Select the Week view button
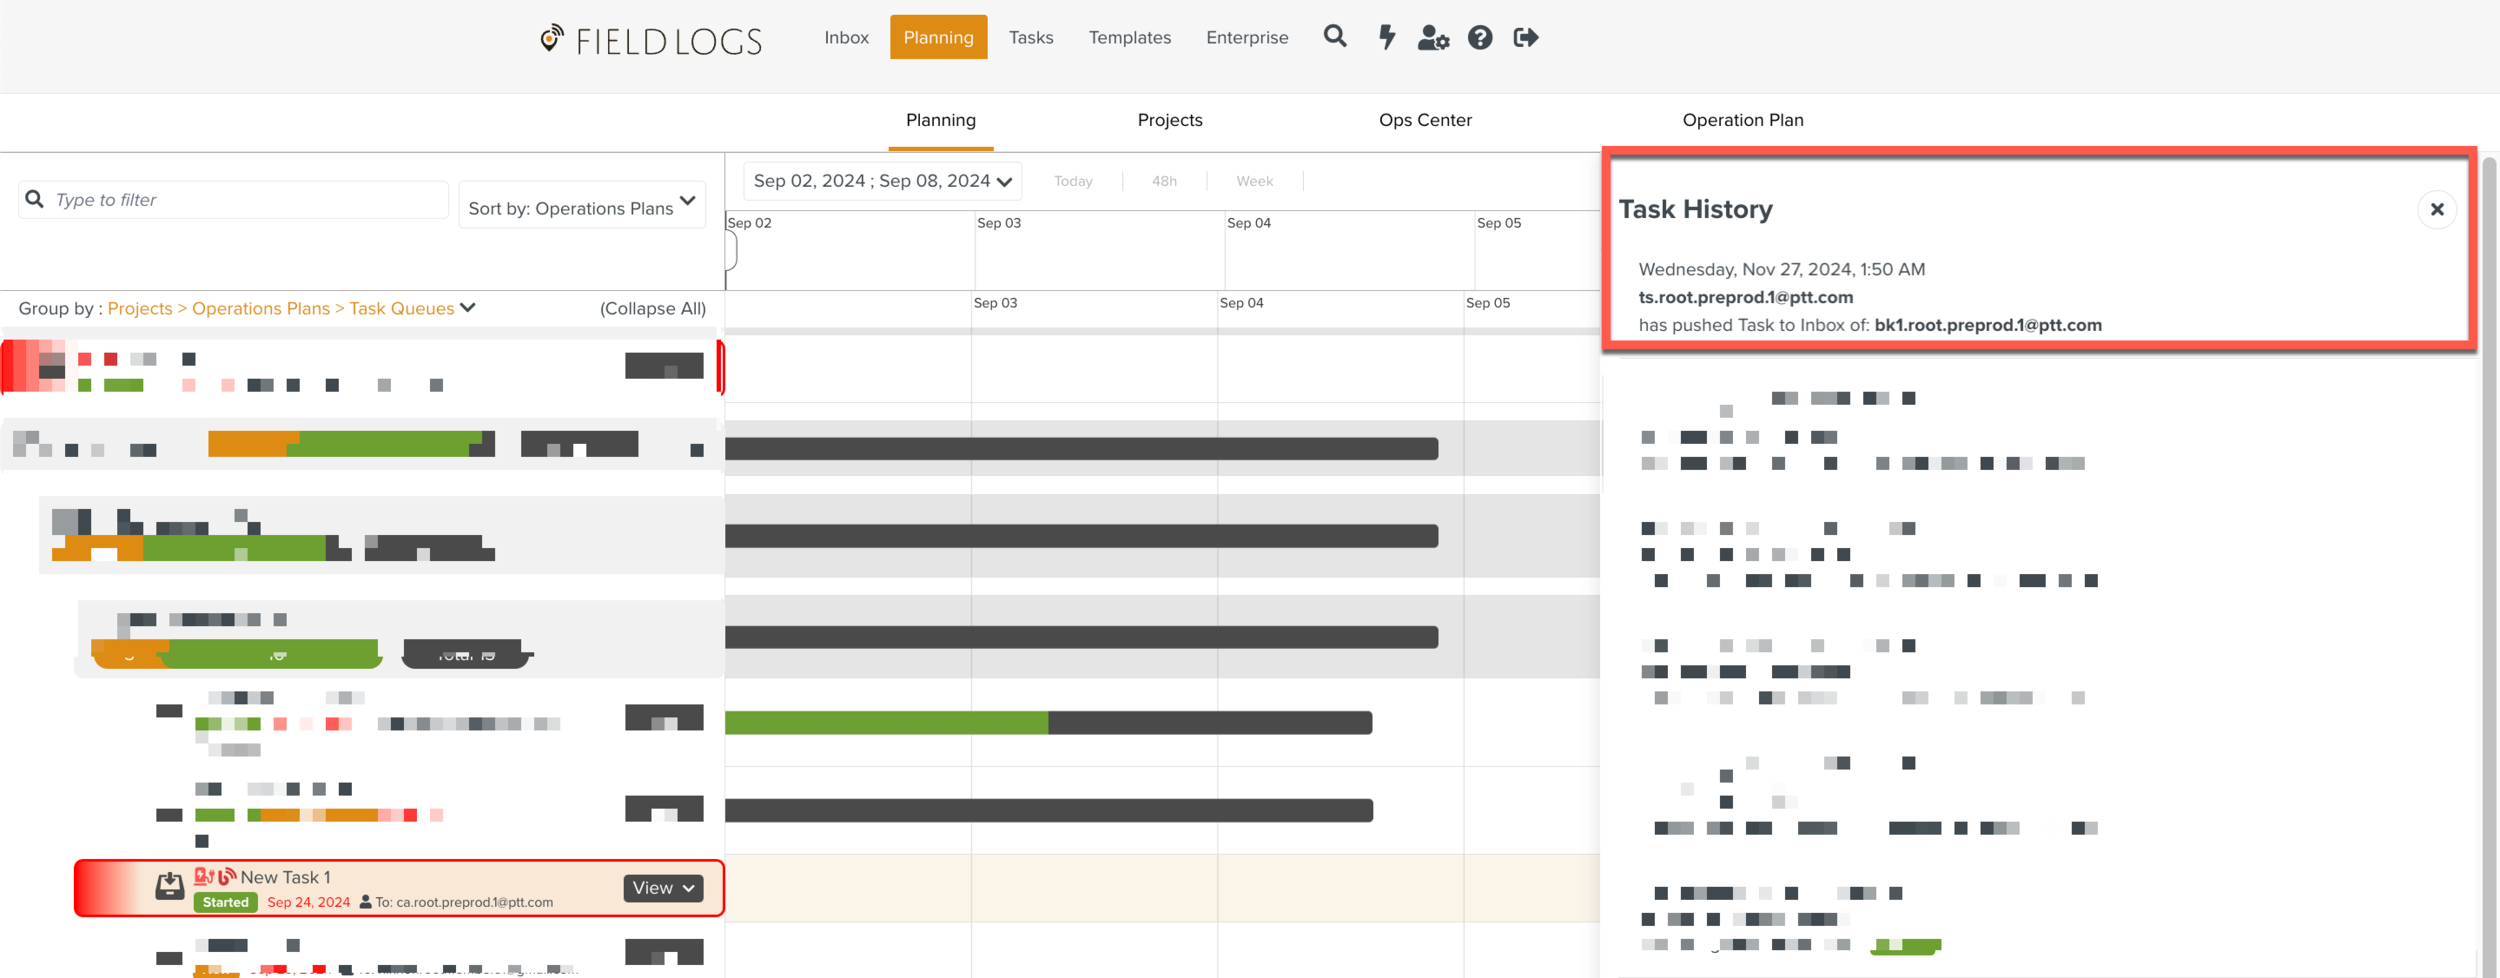Image resolution: width=2500 pixels, height=978 pixels. (1254, 181)
